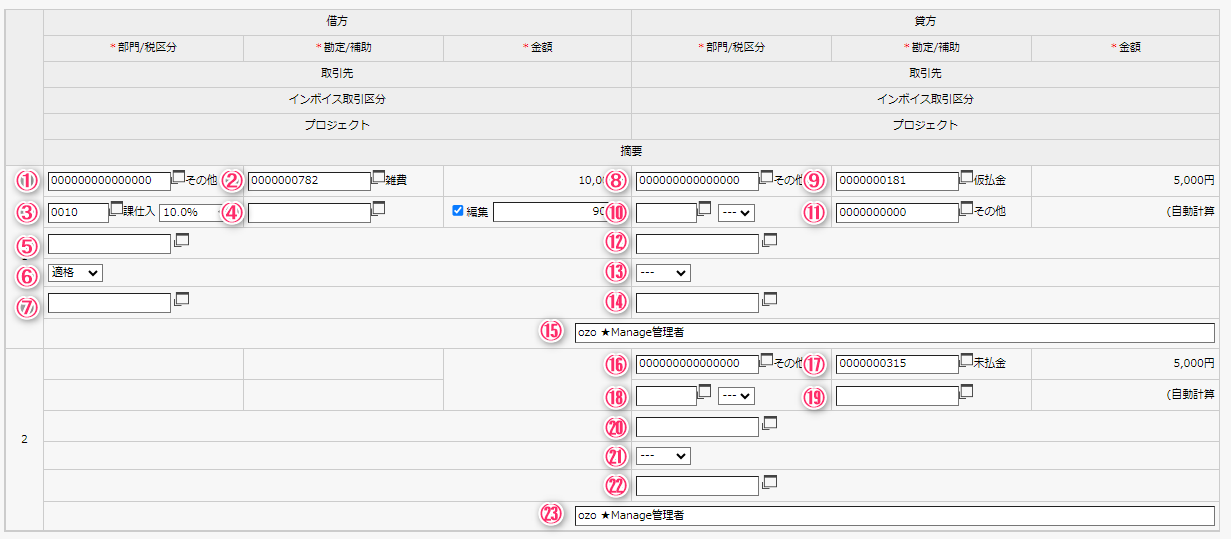Expand the 適格 invoice type dropdown
This screenshot has height=539, width=1231.
74,272
